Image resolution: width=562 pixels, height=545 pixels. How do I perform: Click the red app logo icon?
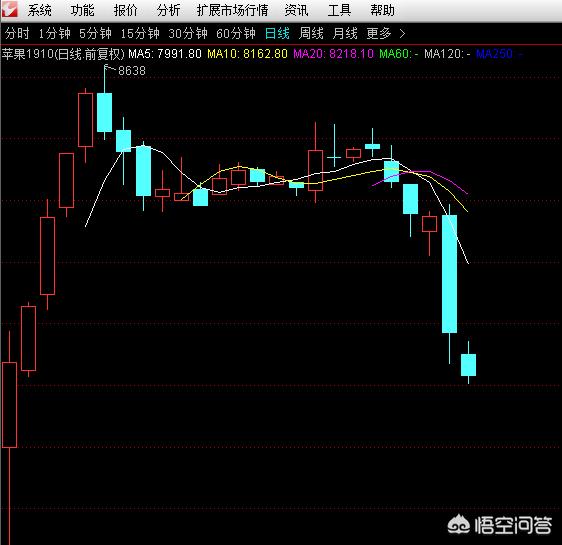pos(9,9)
